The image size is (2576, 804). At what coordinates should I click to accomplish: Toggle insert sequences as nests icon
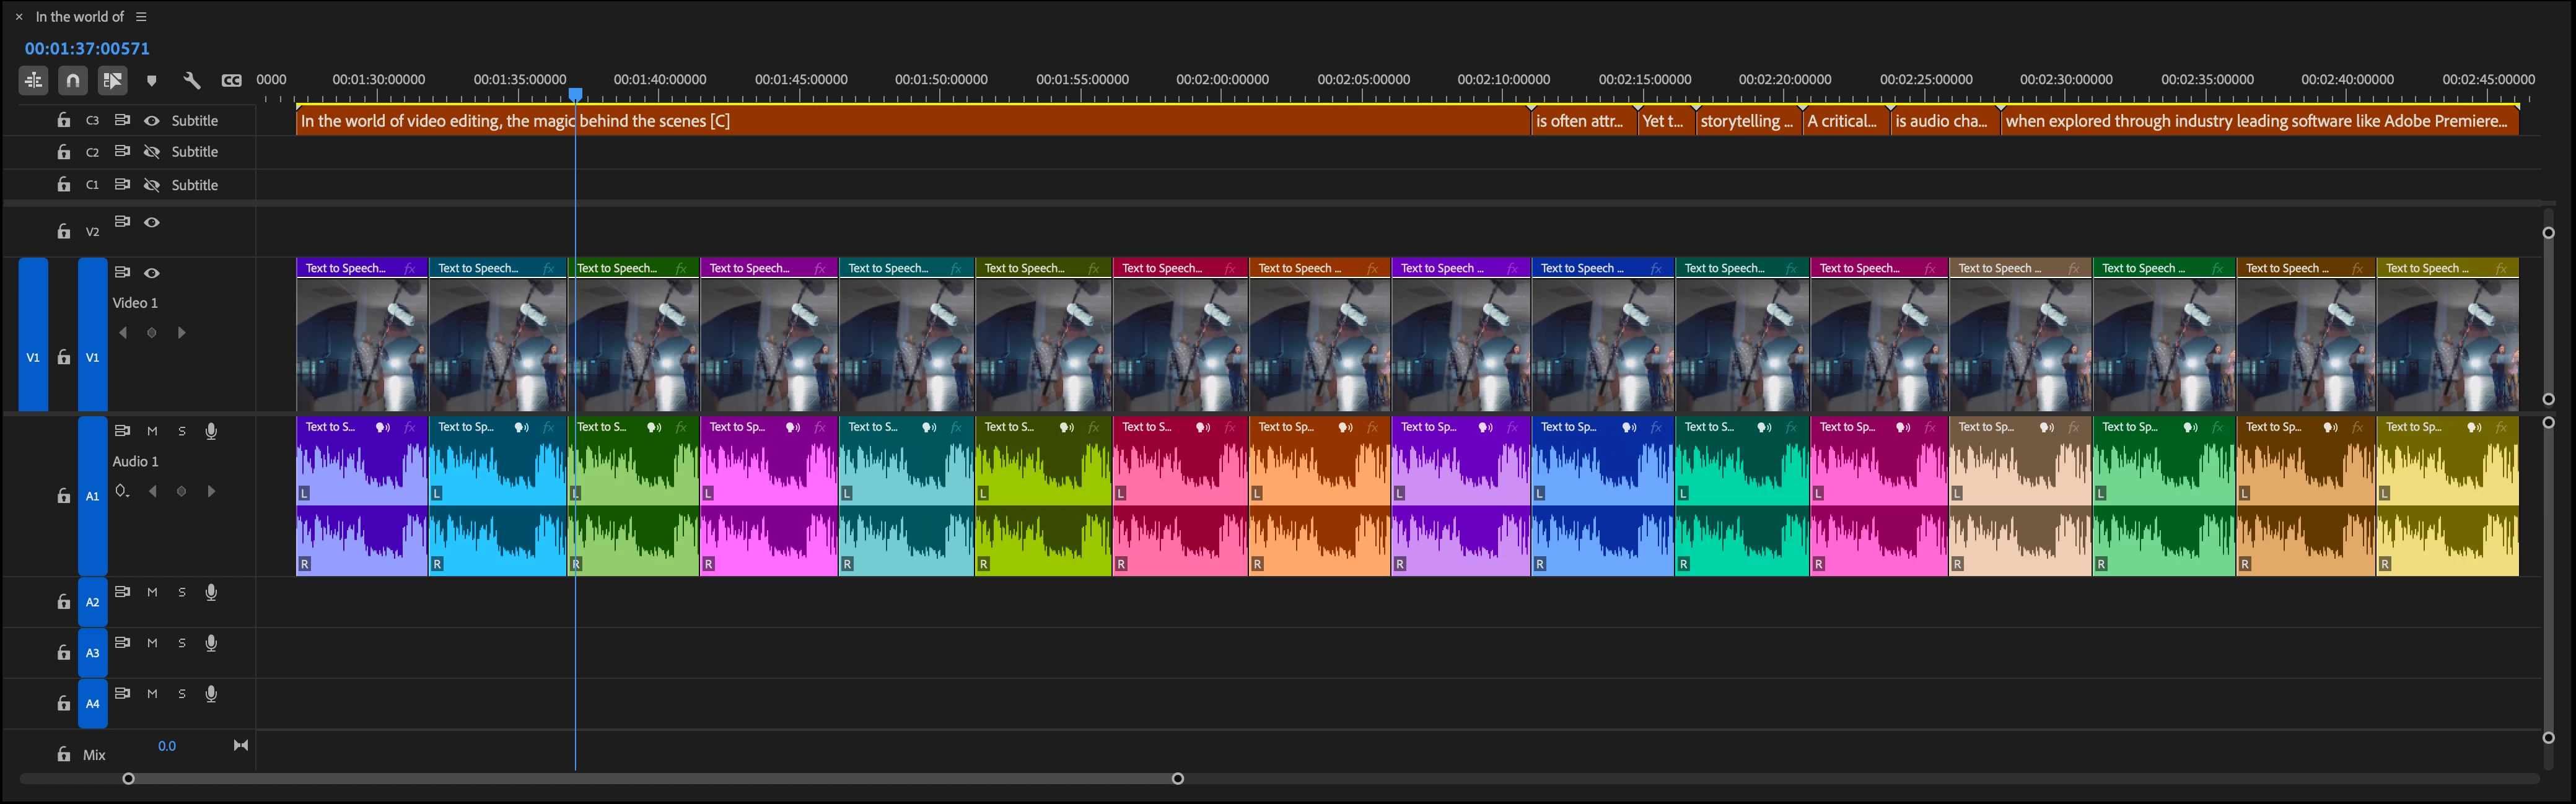pos(33,80)
